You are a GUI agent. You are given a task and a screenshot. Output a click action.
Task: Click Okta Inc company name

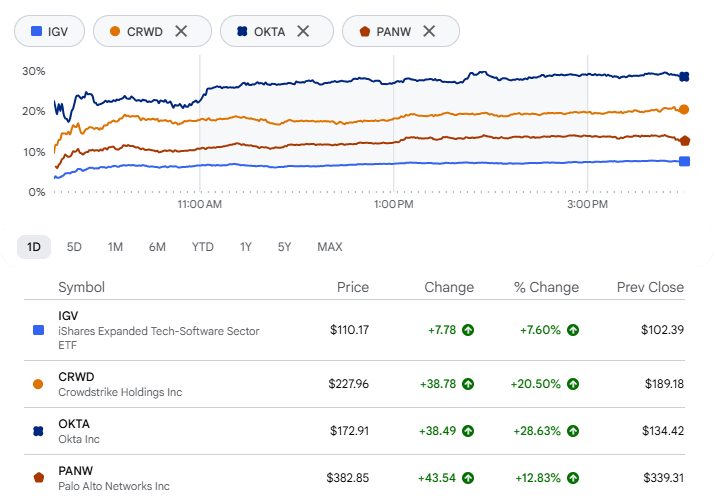pos(79,439)
